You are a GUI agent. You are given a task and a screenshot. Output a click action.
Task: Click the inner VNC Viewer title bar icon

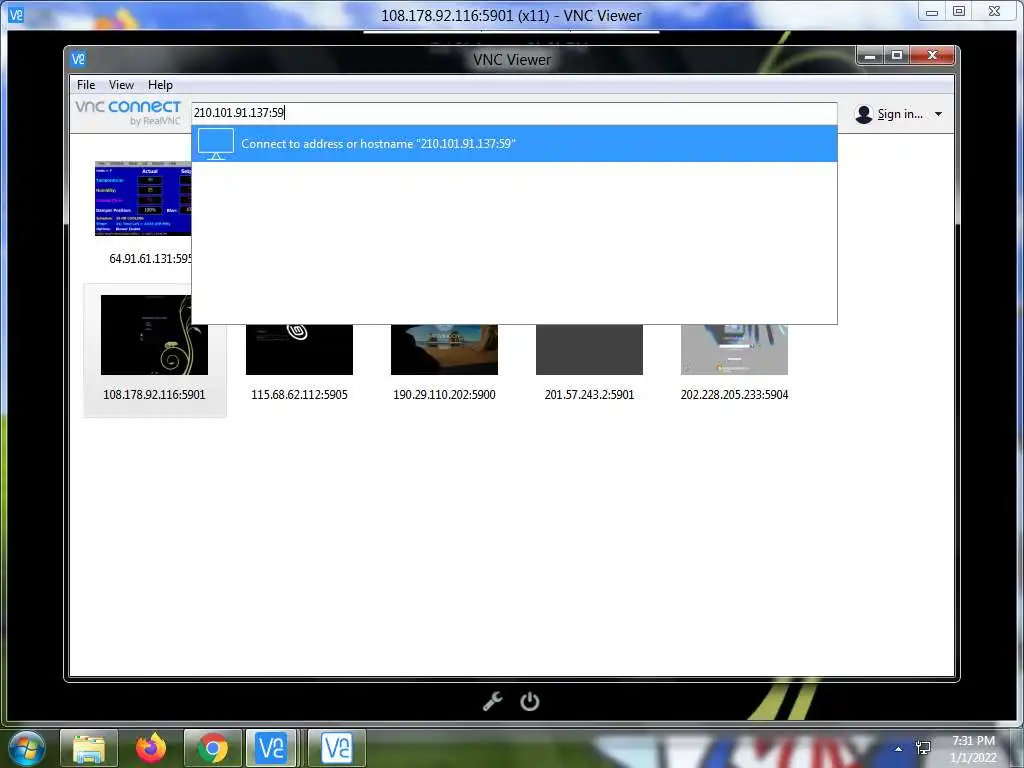[x=78, y=59]
